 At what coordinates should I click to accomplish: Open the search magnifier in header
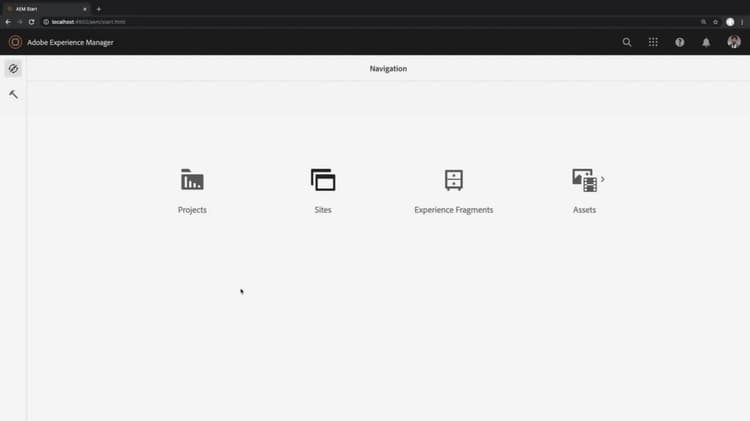pyautogui.click(x=627, y=42)
